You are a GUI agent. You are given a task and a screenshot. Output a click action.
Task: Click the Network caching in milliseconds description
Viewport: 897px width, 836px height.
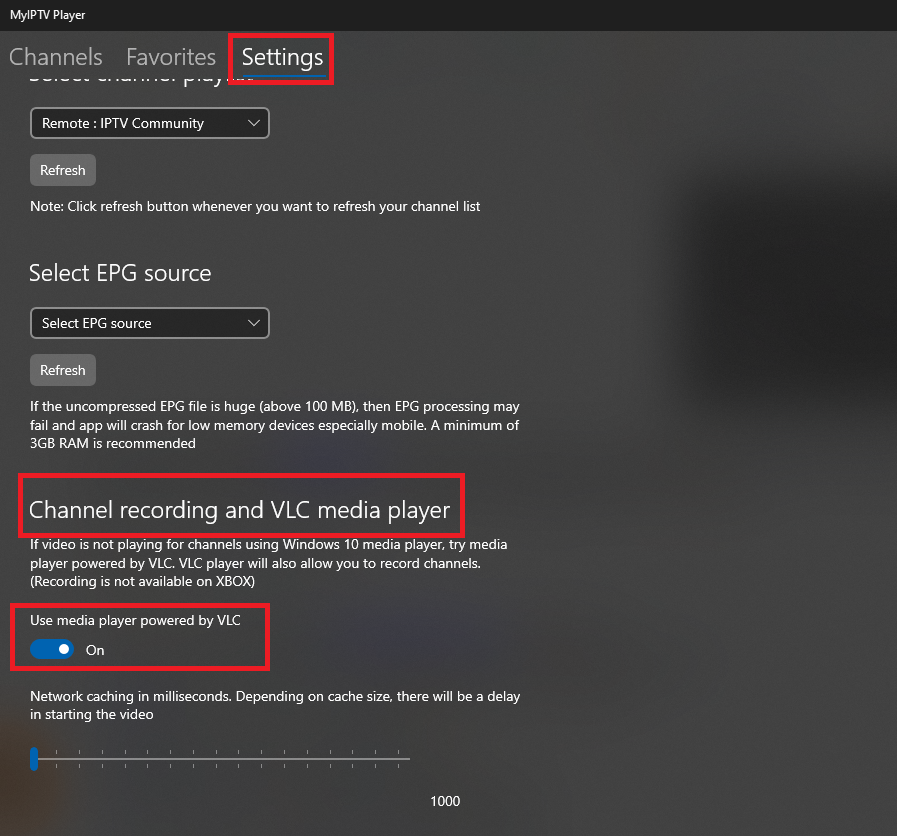(275, 705)
